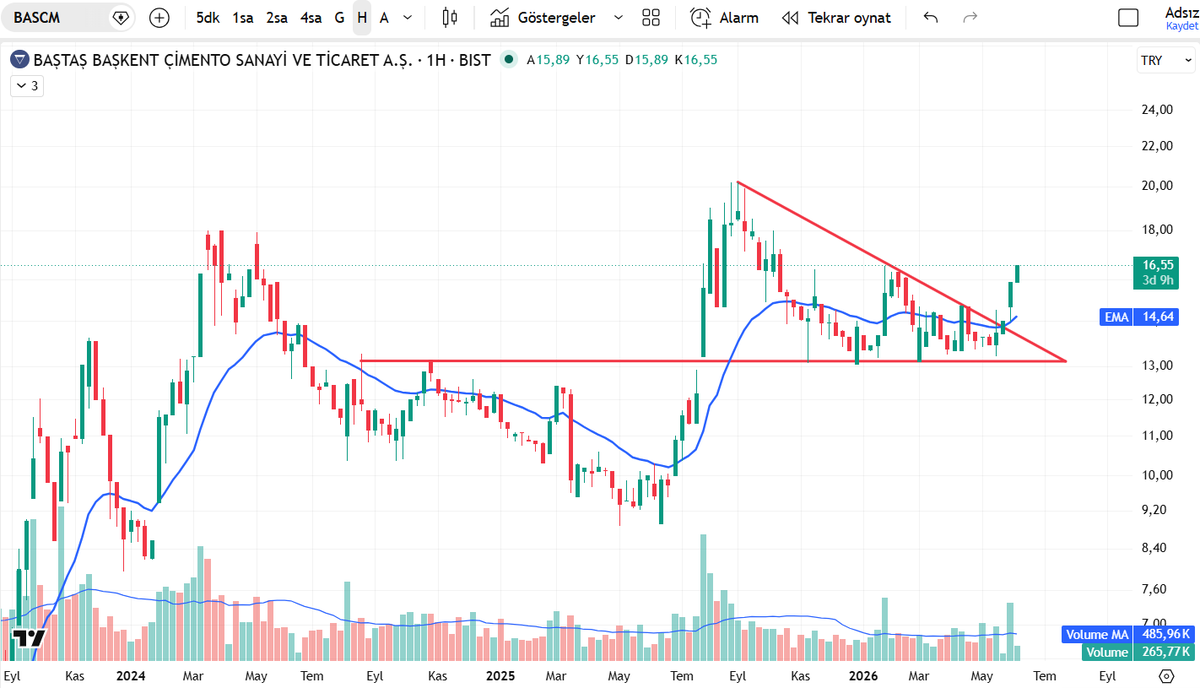The image size is (1200, 688).
Task: Create an alert with the Alarm button
Action: 725,18
